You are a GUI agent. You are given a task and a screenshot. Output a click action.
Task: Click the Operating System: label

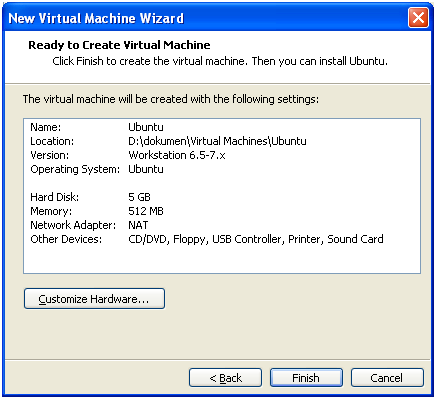pos(75,169)
